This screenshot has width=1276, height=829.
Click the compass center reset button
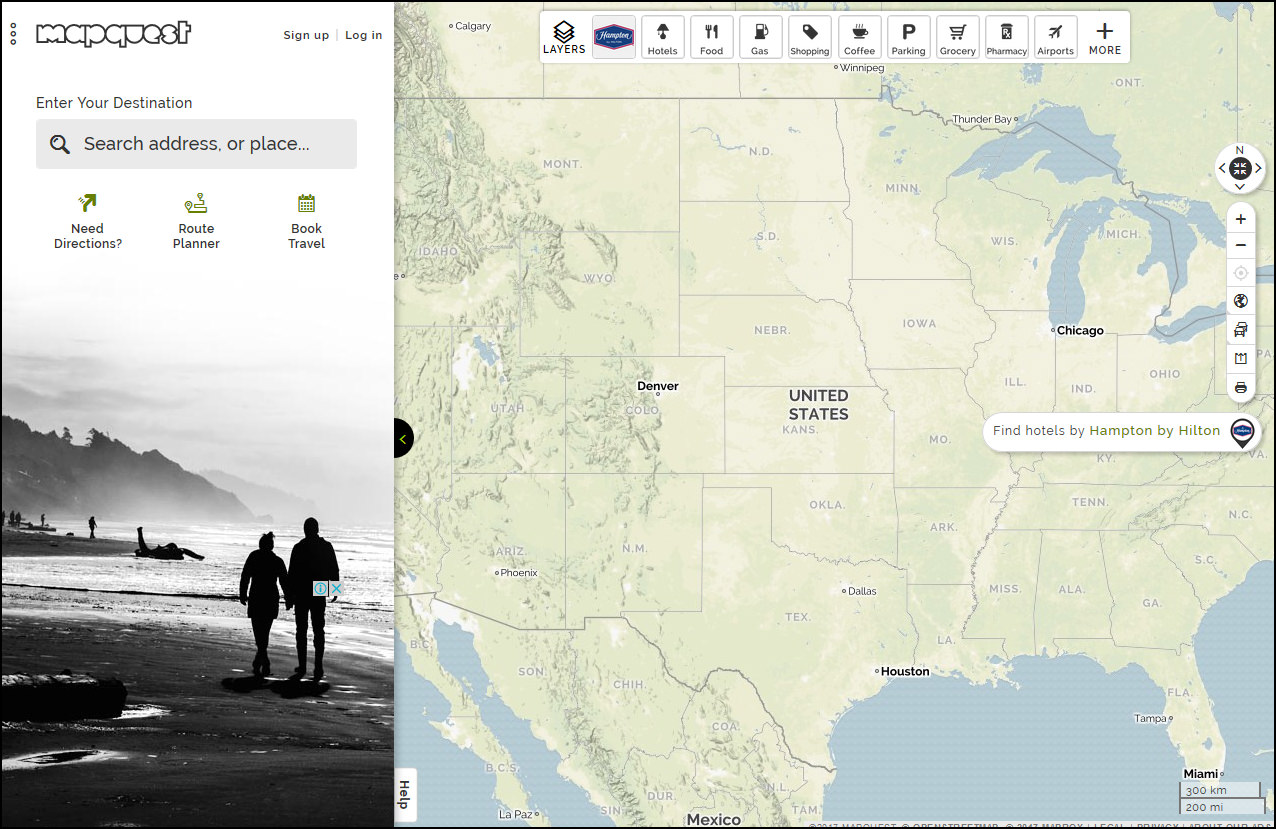click(1240, 169)
